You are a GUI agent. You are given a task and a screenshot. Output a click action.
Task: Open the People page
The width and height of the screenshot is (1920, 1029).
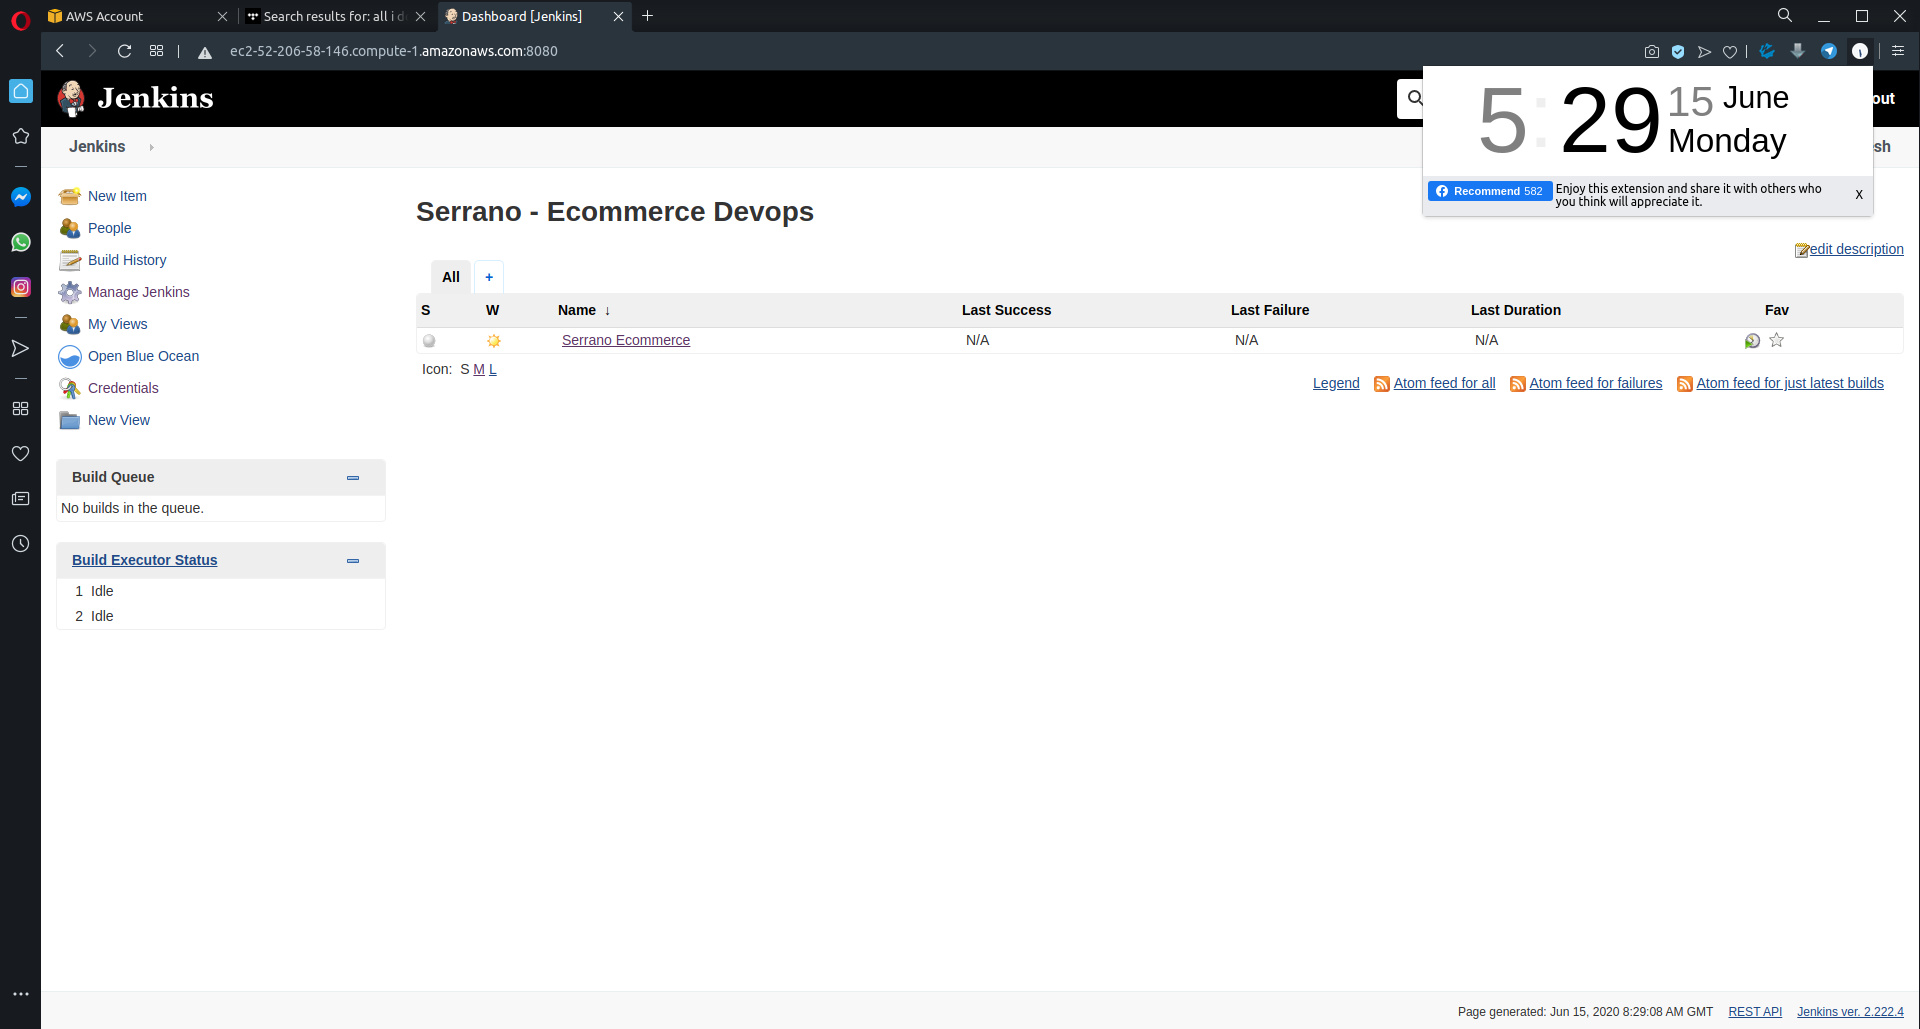[x=109, y=228]
